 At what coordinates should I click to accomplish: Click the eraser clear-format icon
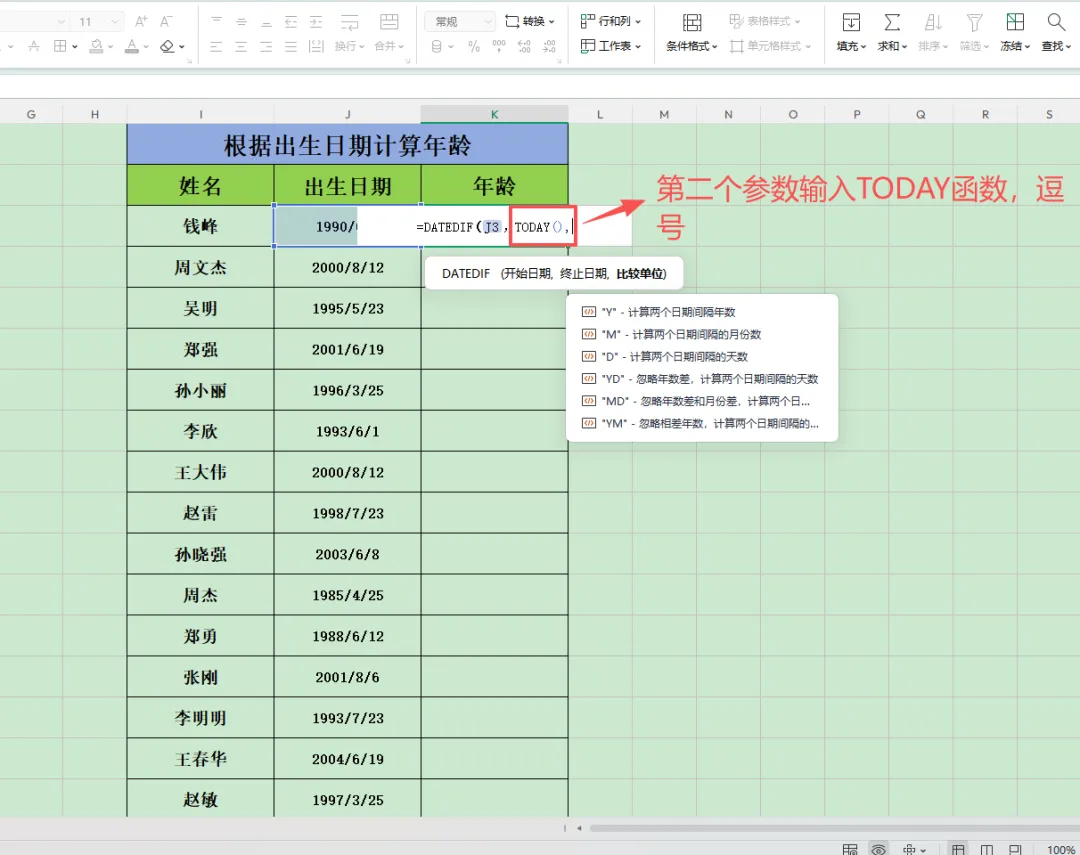click(x=167, y=46)
